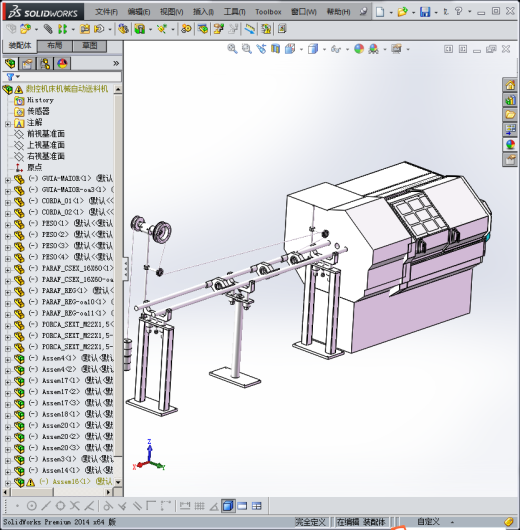Open the ConfigurationManager tab icon
This screenshot has height=530, width=520.
coord(45,64)
